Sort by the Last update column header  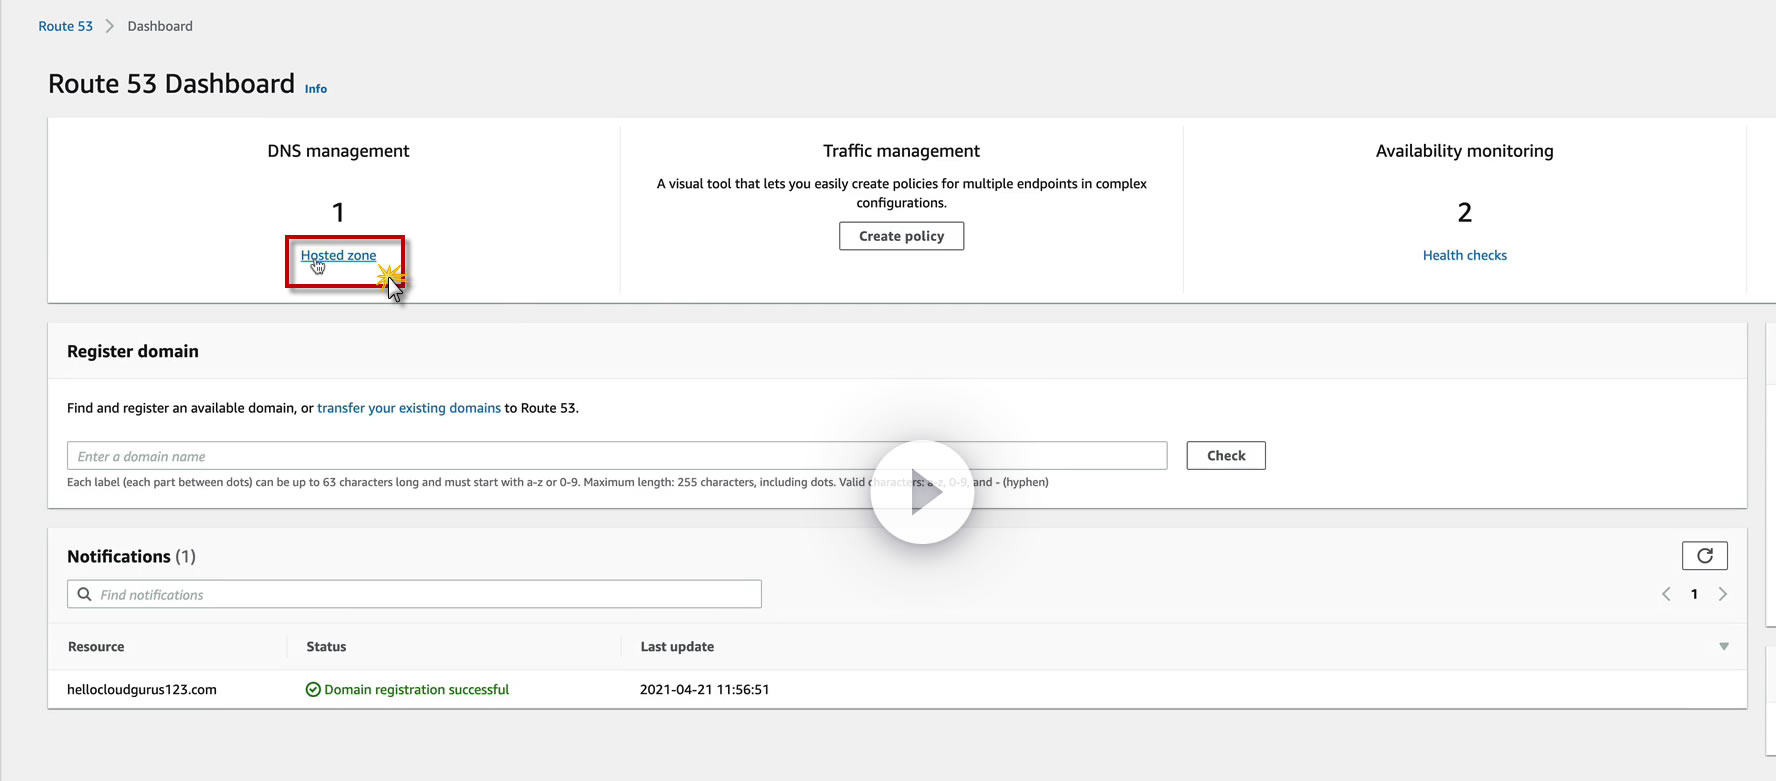(x=677, y=647)
